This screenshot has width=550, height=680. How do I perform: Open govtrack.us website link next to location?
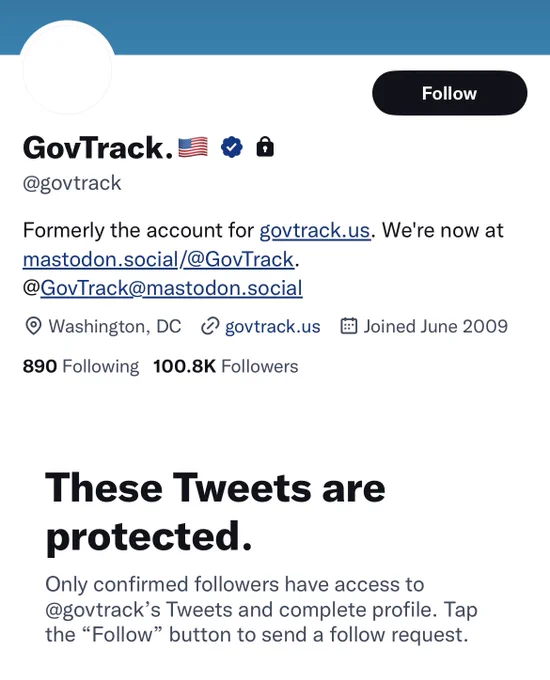(272, 327)
